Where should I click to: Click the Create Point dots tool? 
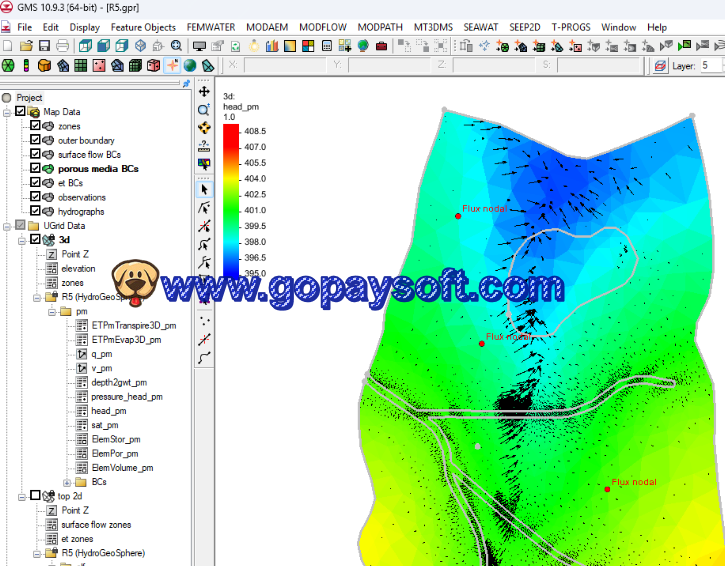(x=204, y=320)
